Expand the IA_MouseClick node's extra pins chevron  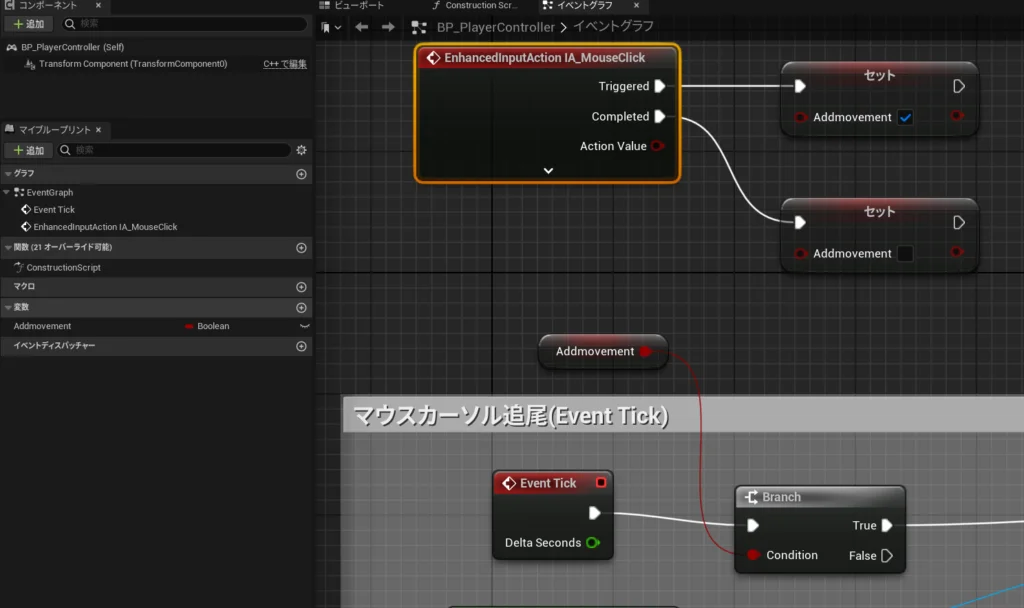548,170
